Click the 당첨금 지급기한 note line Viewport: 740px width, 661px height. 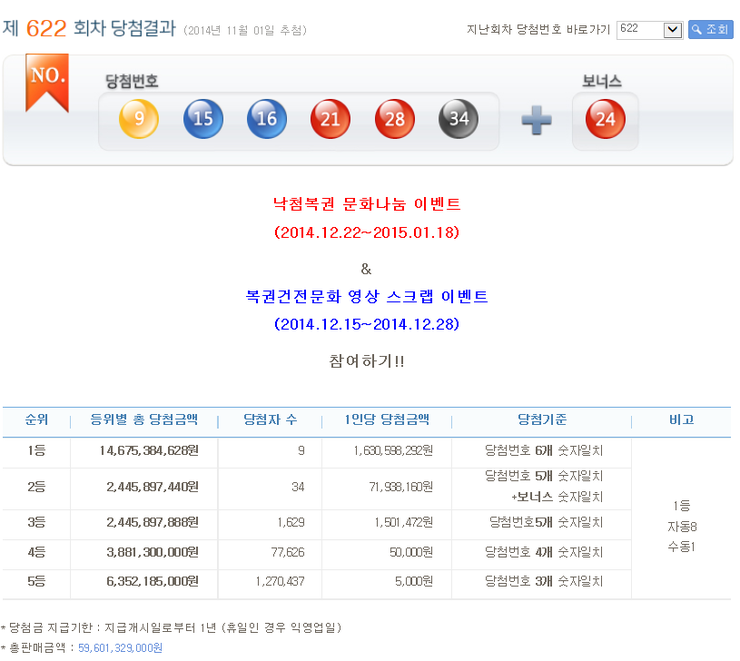(x=171, y=628)
